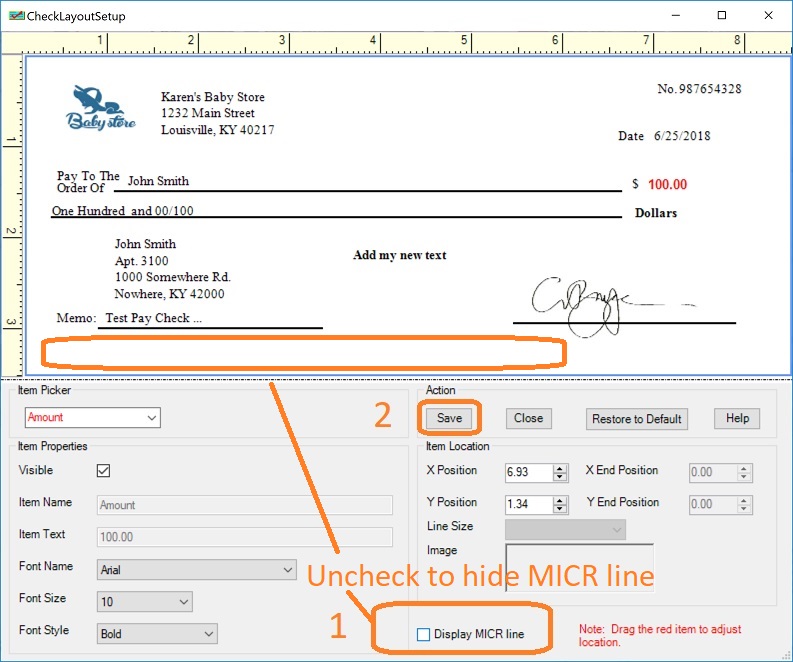Viewport: 793px width, 662px height.
Task: Select 'Karen's Baby Store' company name
Action: 212,97
